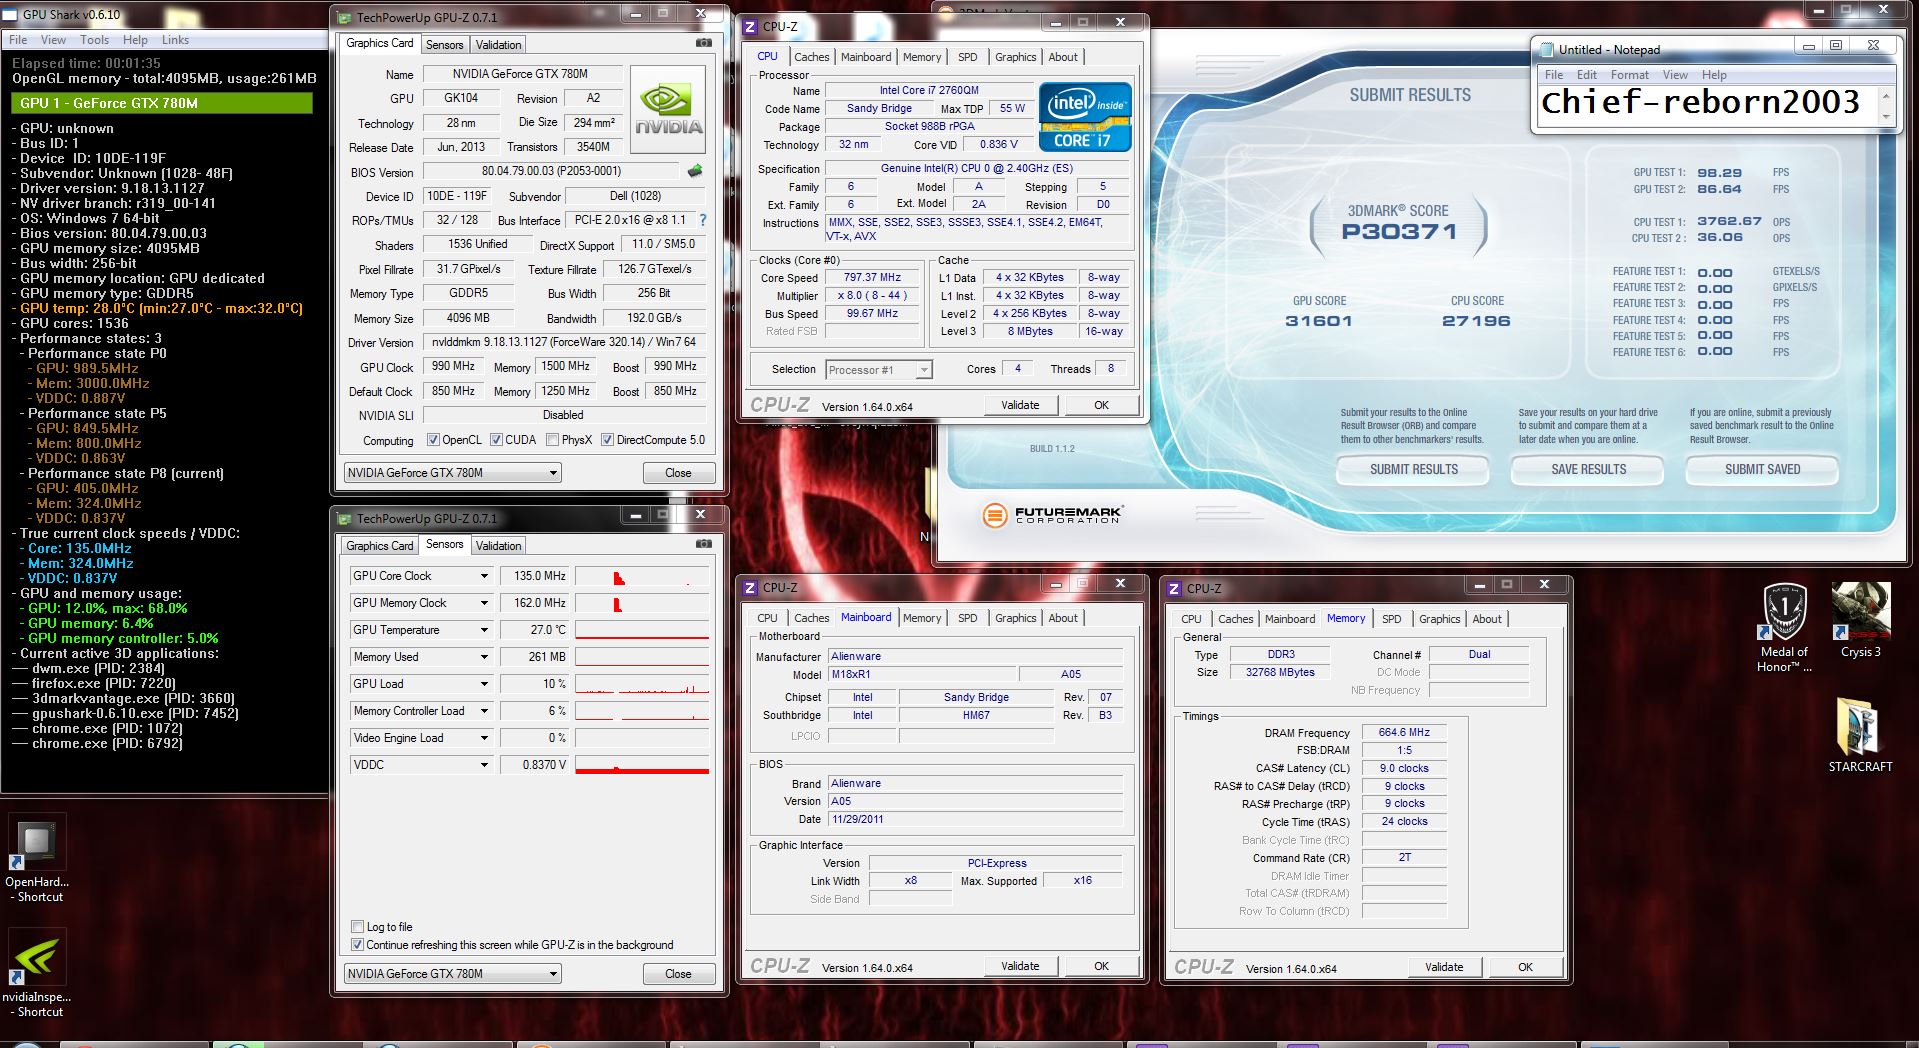Click Validate in the CPU-Z Memory window

1444,967
